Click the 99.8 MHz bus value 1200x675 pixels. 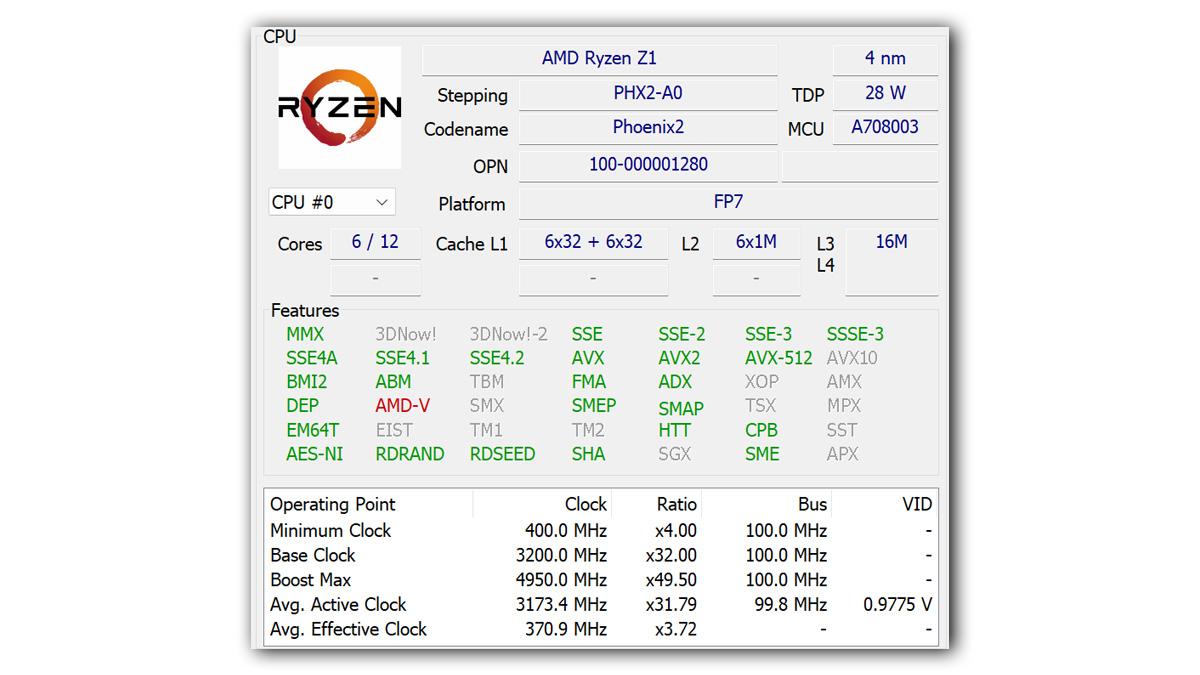[x=791, y=605]
